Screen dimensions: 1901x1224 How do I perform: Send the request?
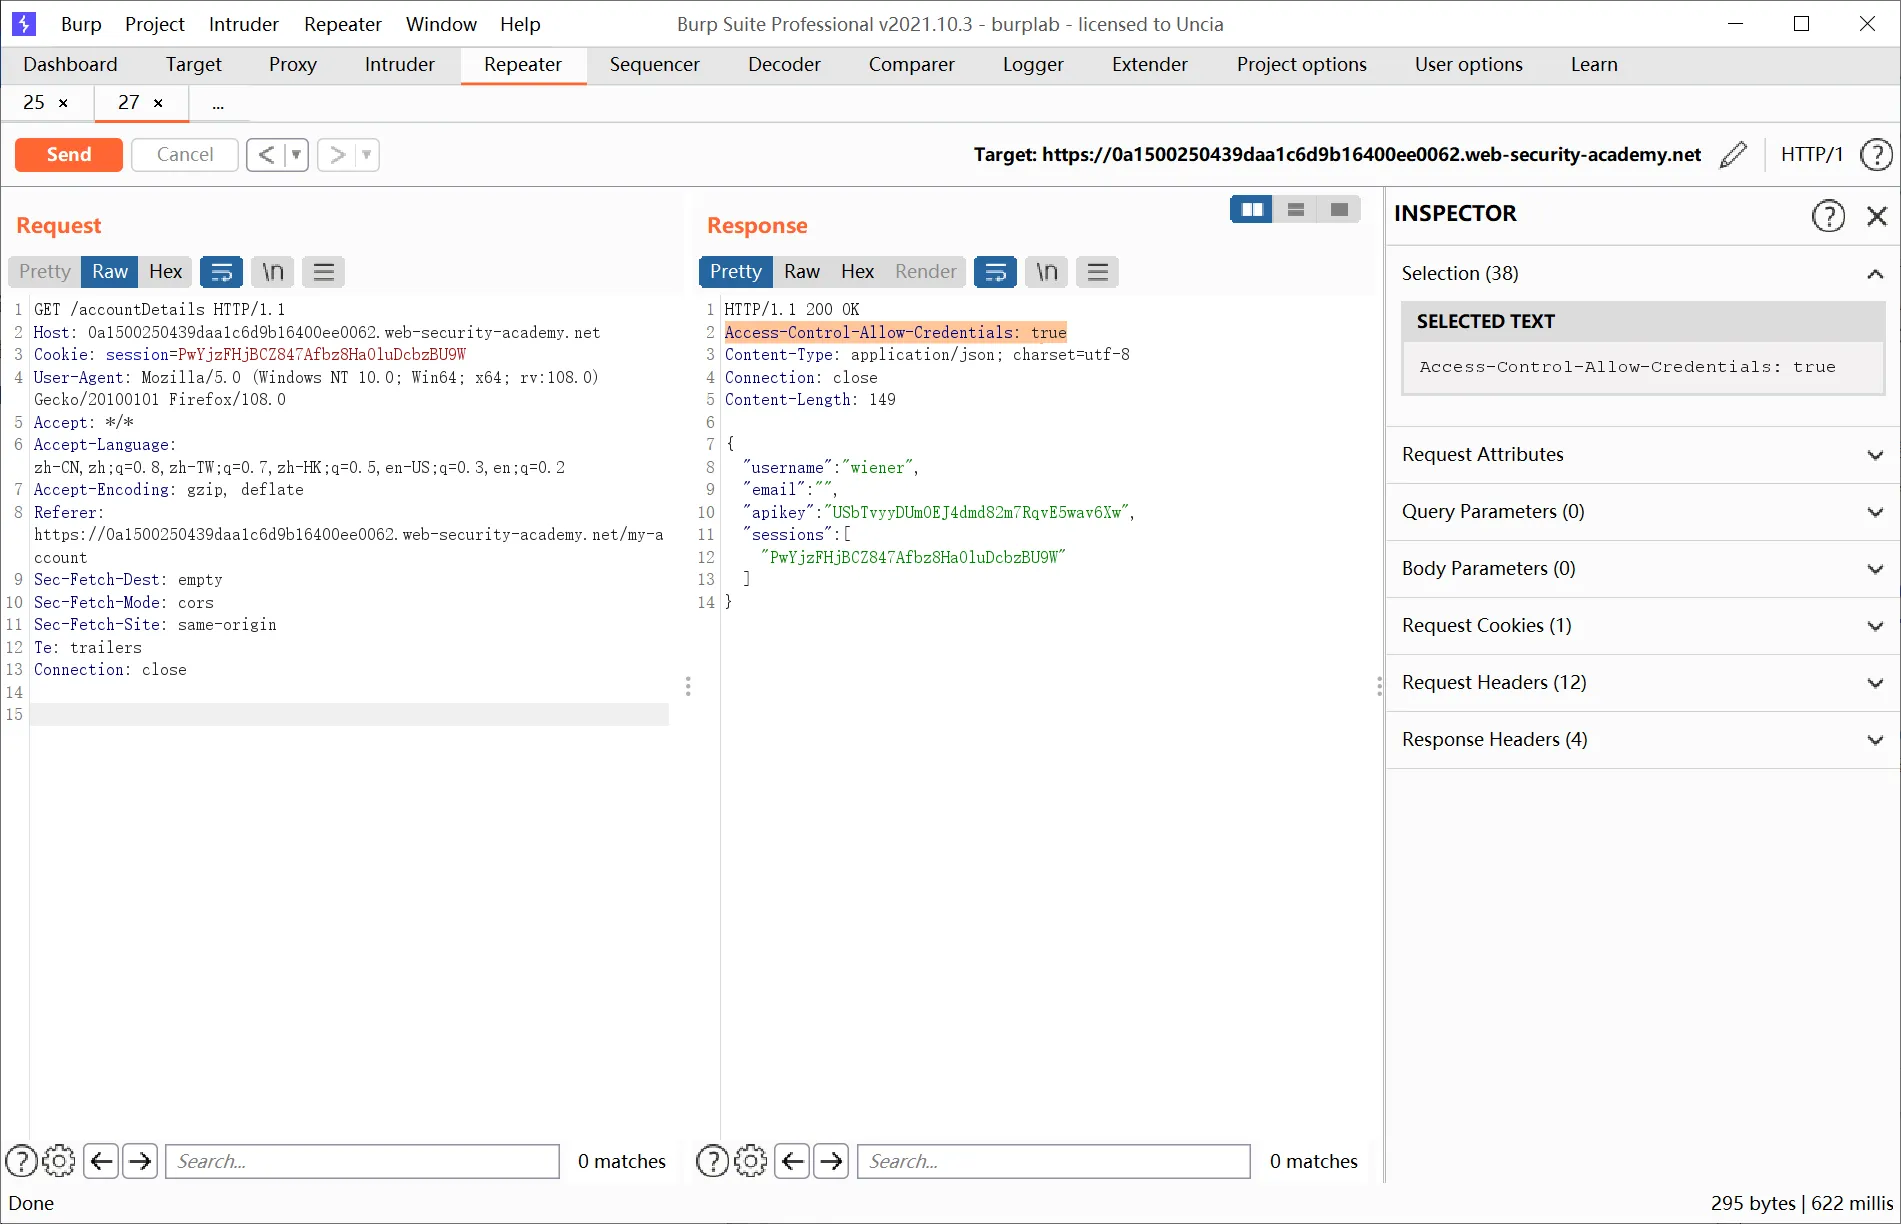(x=69, y=154)
